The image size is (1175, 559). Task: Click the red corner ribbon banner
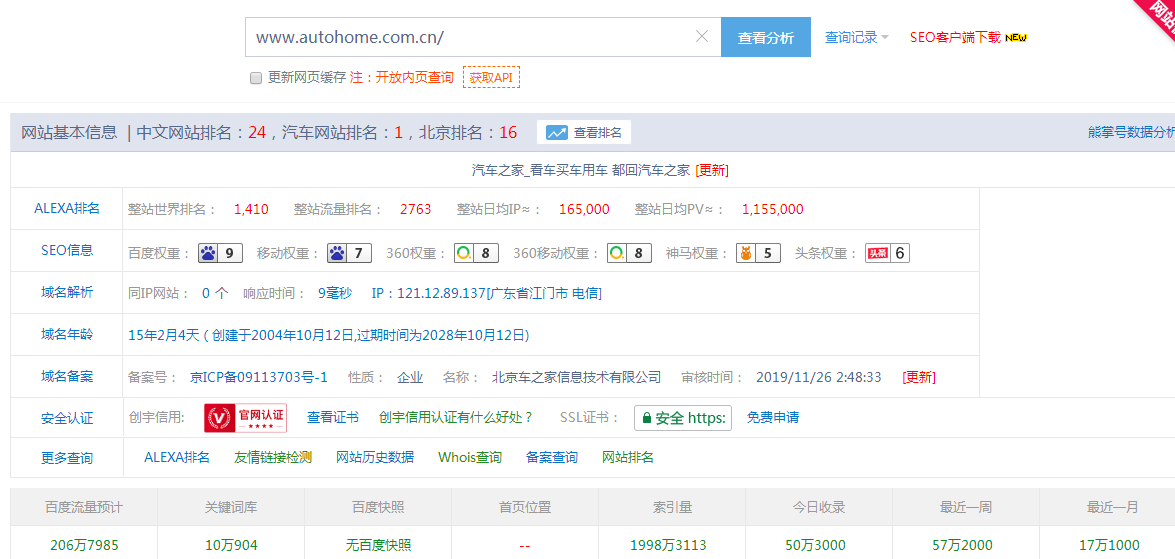pyautogui.click(x=1158, y=15)
